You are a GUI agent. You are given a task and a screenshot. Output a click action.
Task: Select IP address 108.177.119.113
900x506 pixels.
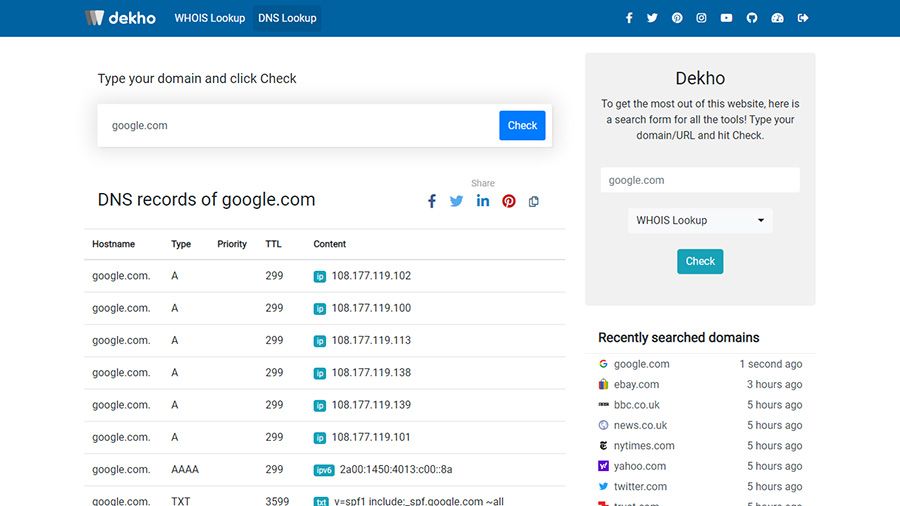coord(371,340)
